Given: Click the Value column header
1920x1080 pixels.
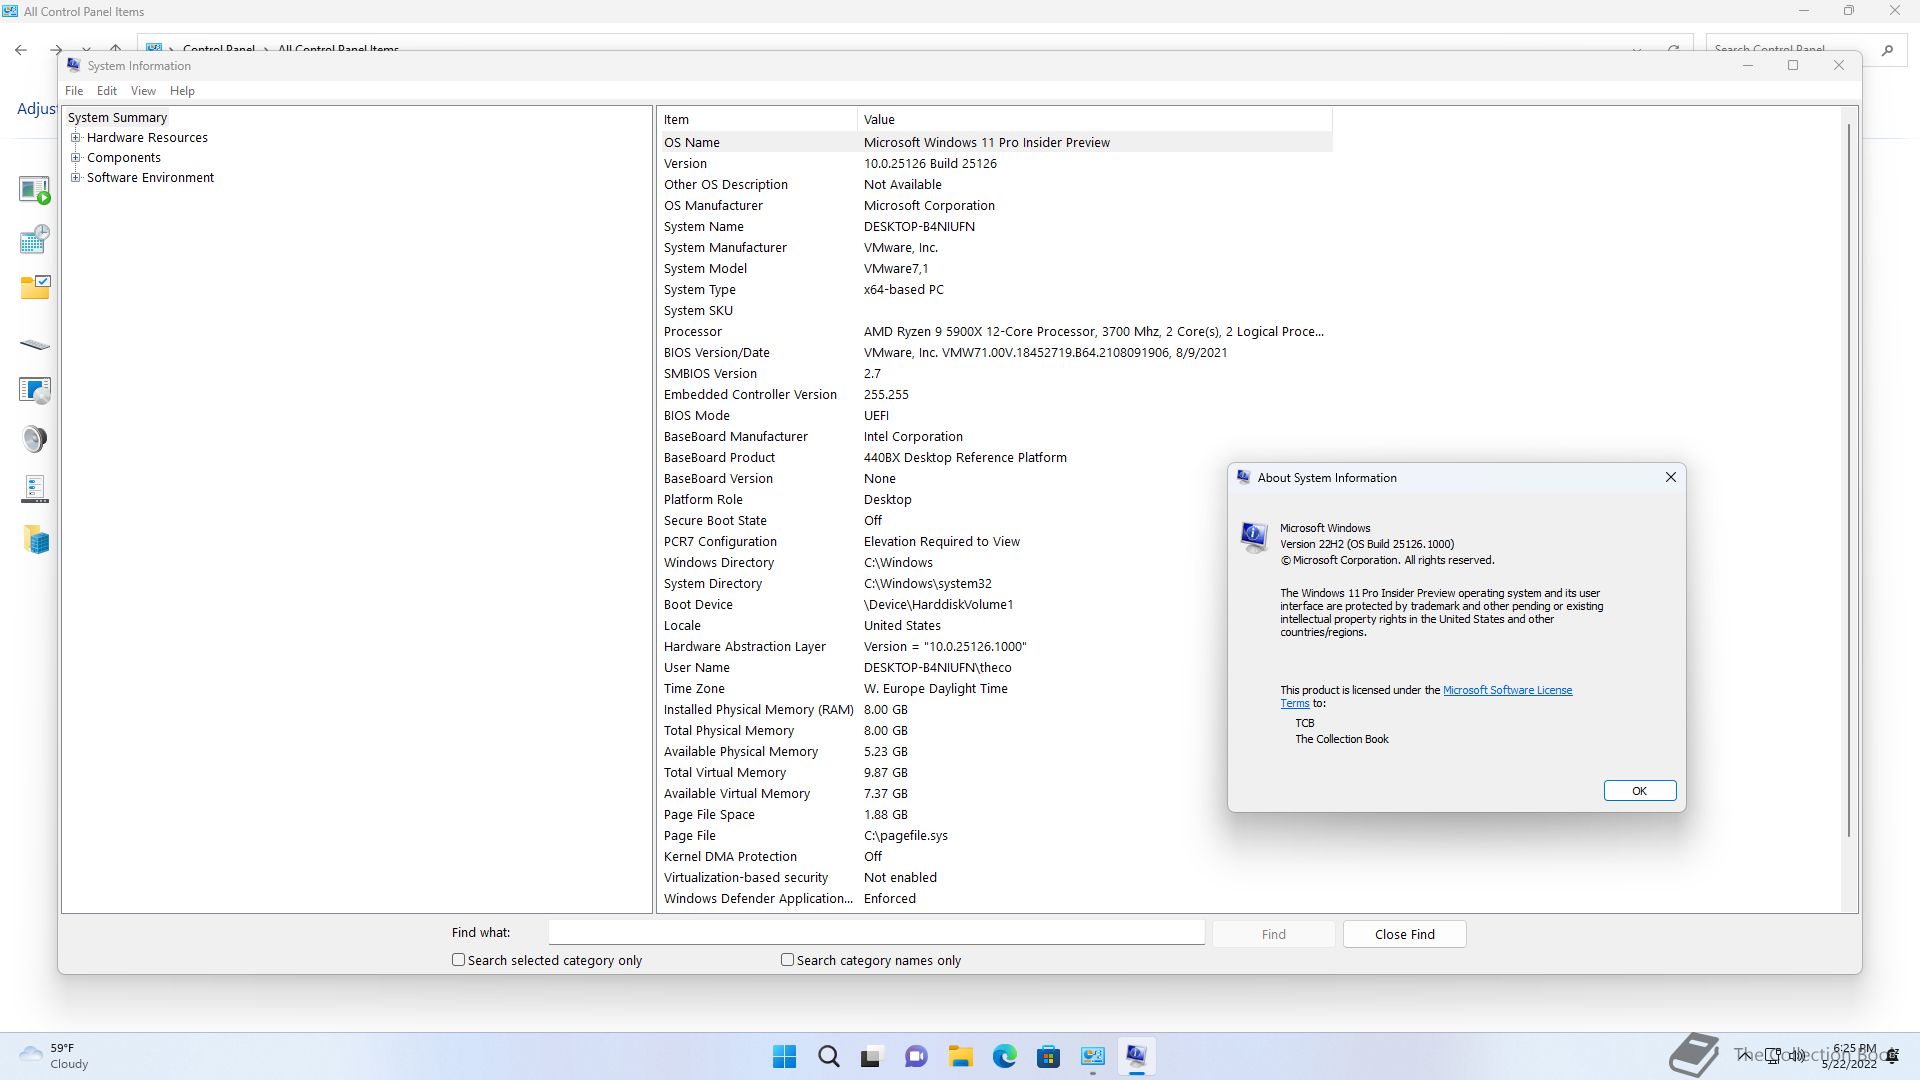Looking at the screenshot, I should (1094, 120).
